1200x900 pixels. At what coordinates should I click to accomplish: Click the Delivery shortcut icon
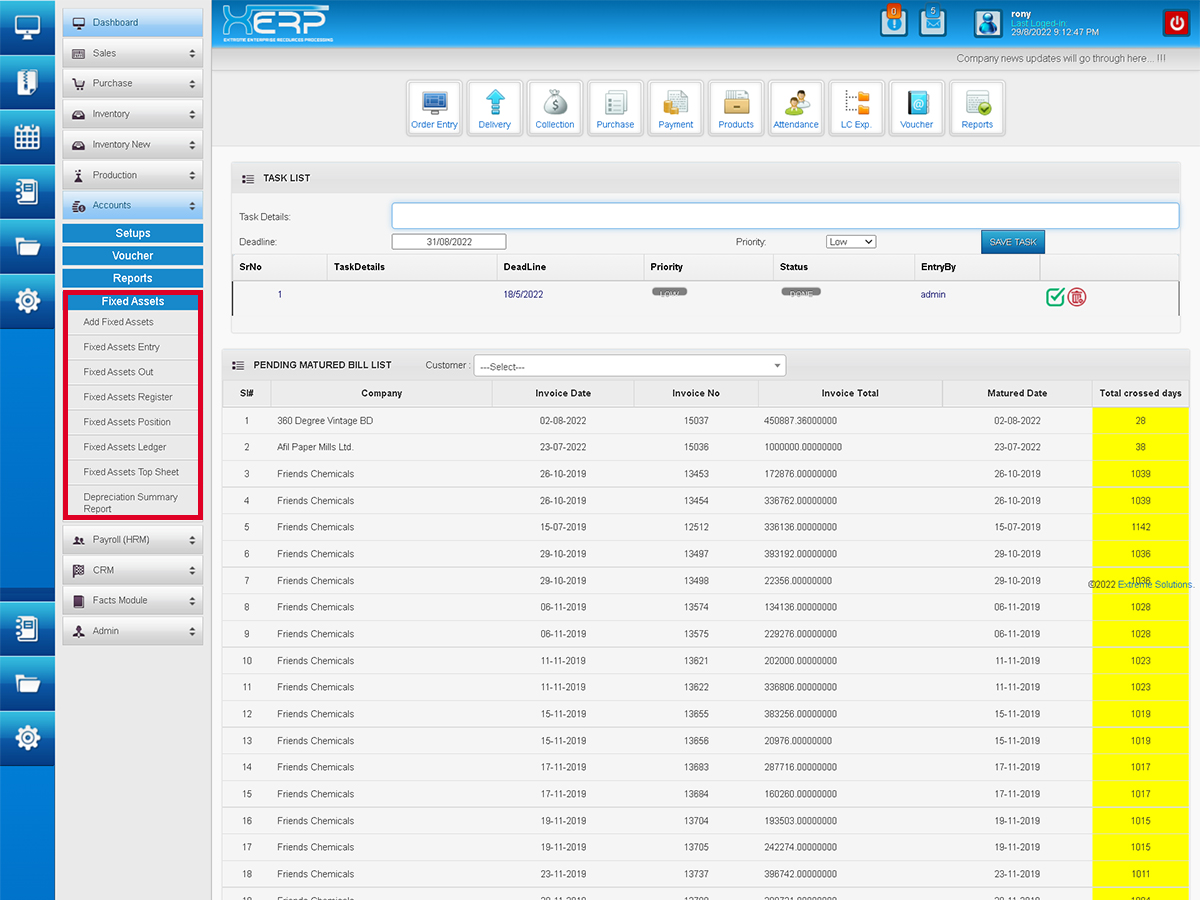pyautogui.click(x=494, y=107)
